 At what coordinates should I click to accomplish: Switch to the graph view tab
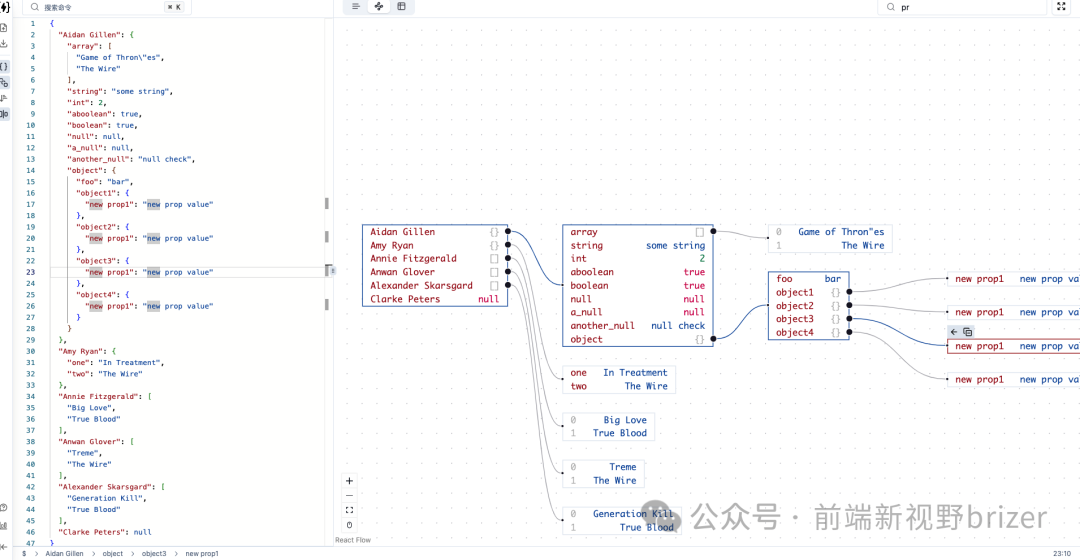click(379, 7)
